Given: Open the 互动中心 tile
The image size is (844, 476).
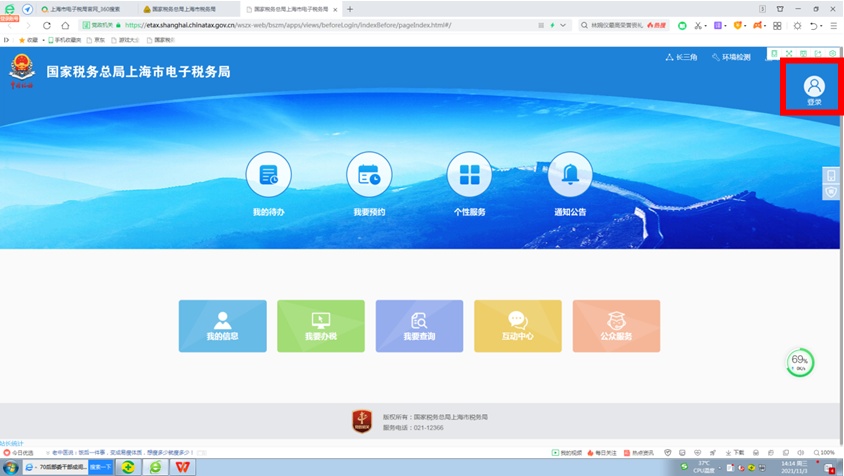Looking at the screenshot, I should coord(517,326).
